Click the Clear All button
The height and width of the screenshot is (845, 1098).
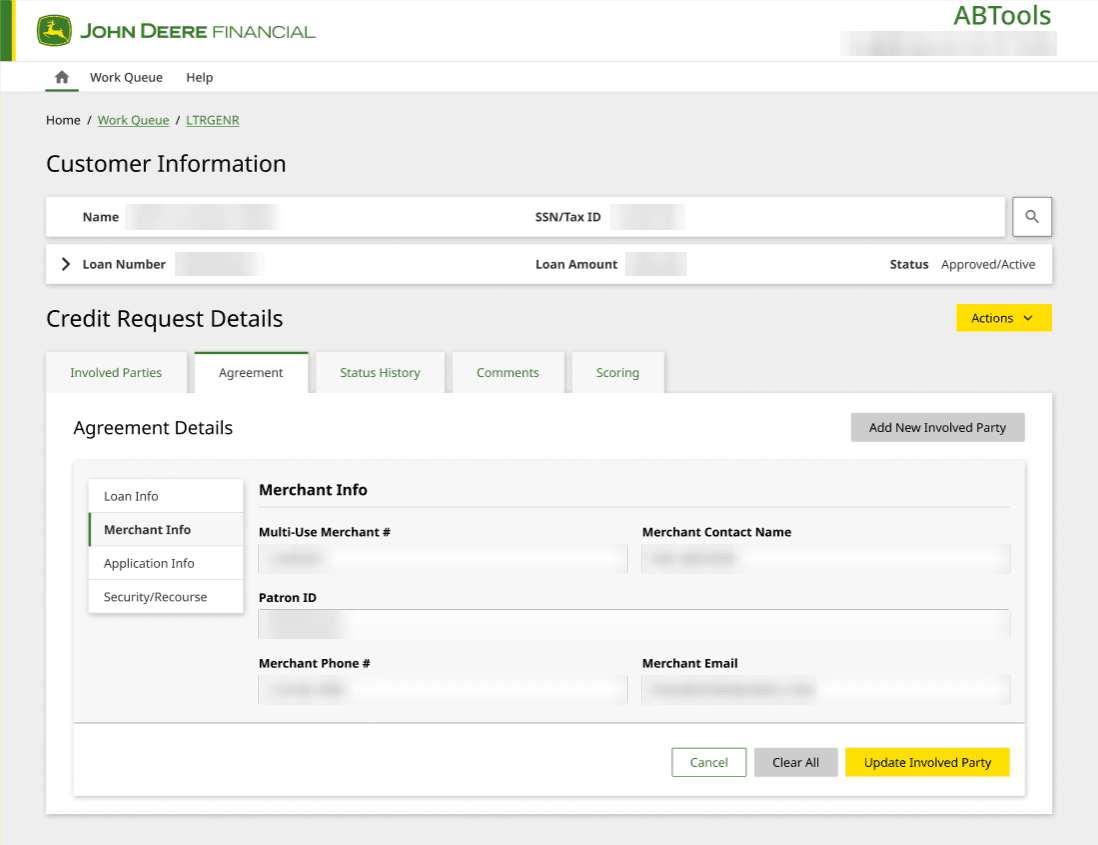coord(795,762)
